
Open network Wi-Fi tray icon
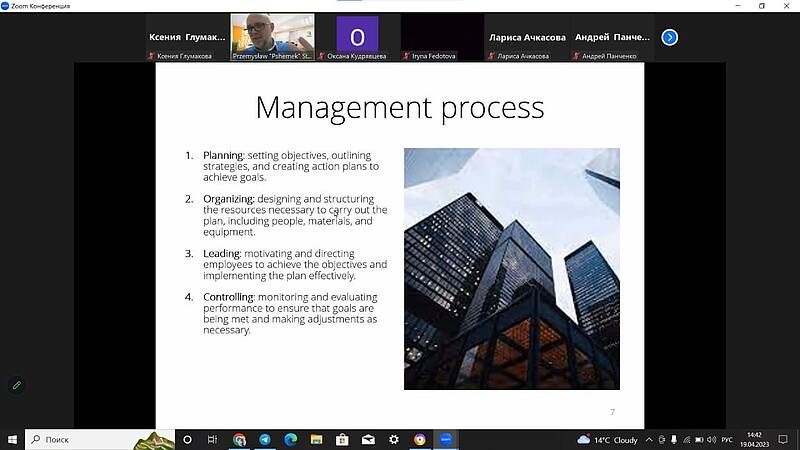(x=687, y=439)
